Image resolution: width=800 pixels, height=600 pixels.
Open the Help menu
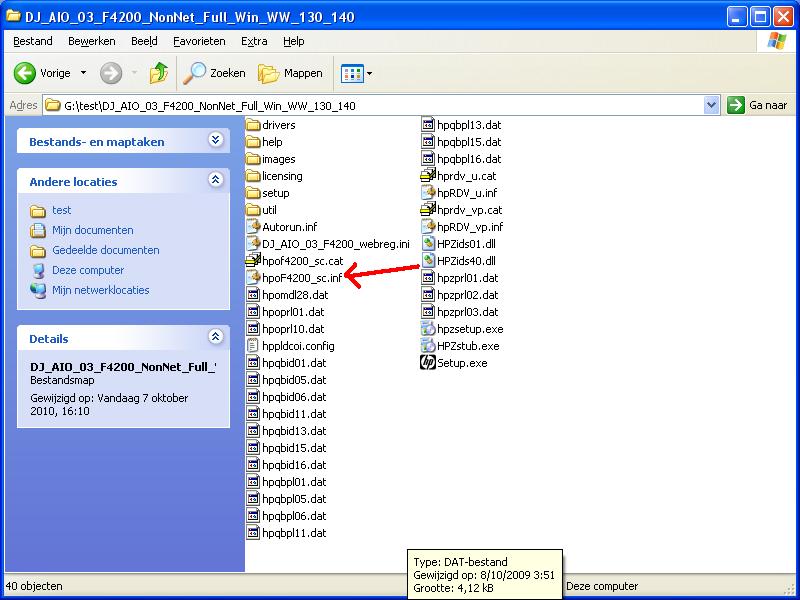(293, 41)
